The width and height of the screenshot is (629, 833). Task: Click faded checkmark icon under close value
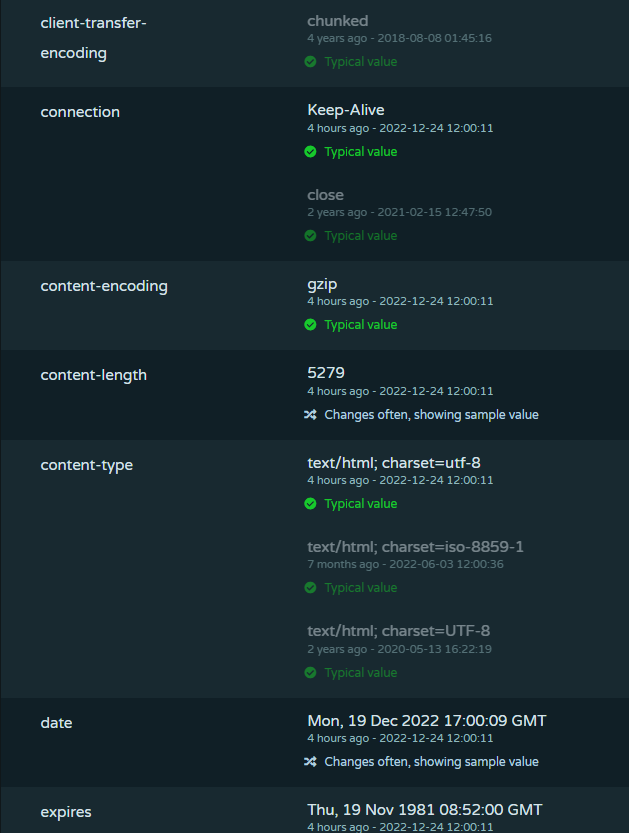310,236
